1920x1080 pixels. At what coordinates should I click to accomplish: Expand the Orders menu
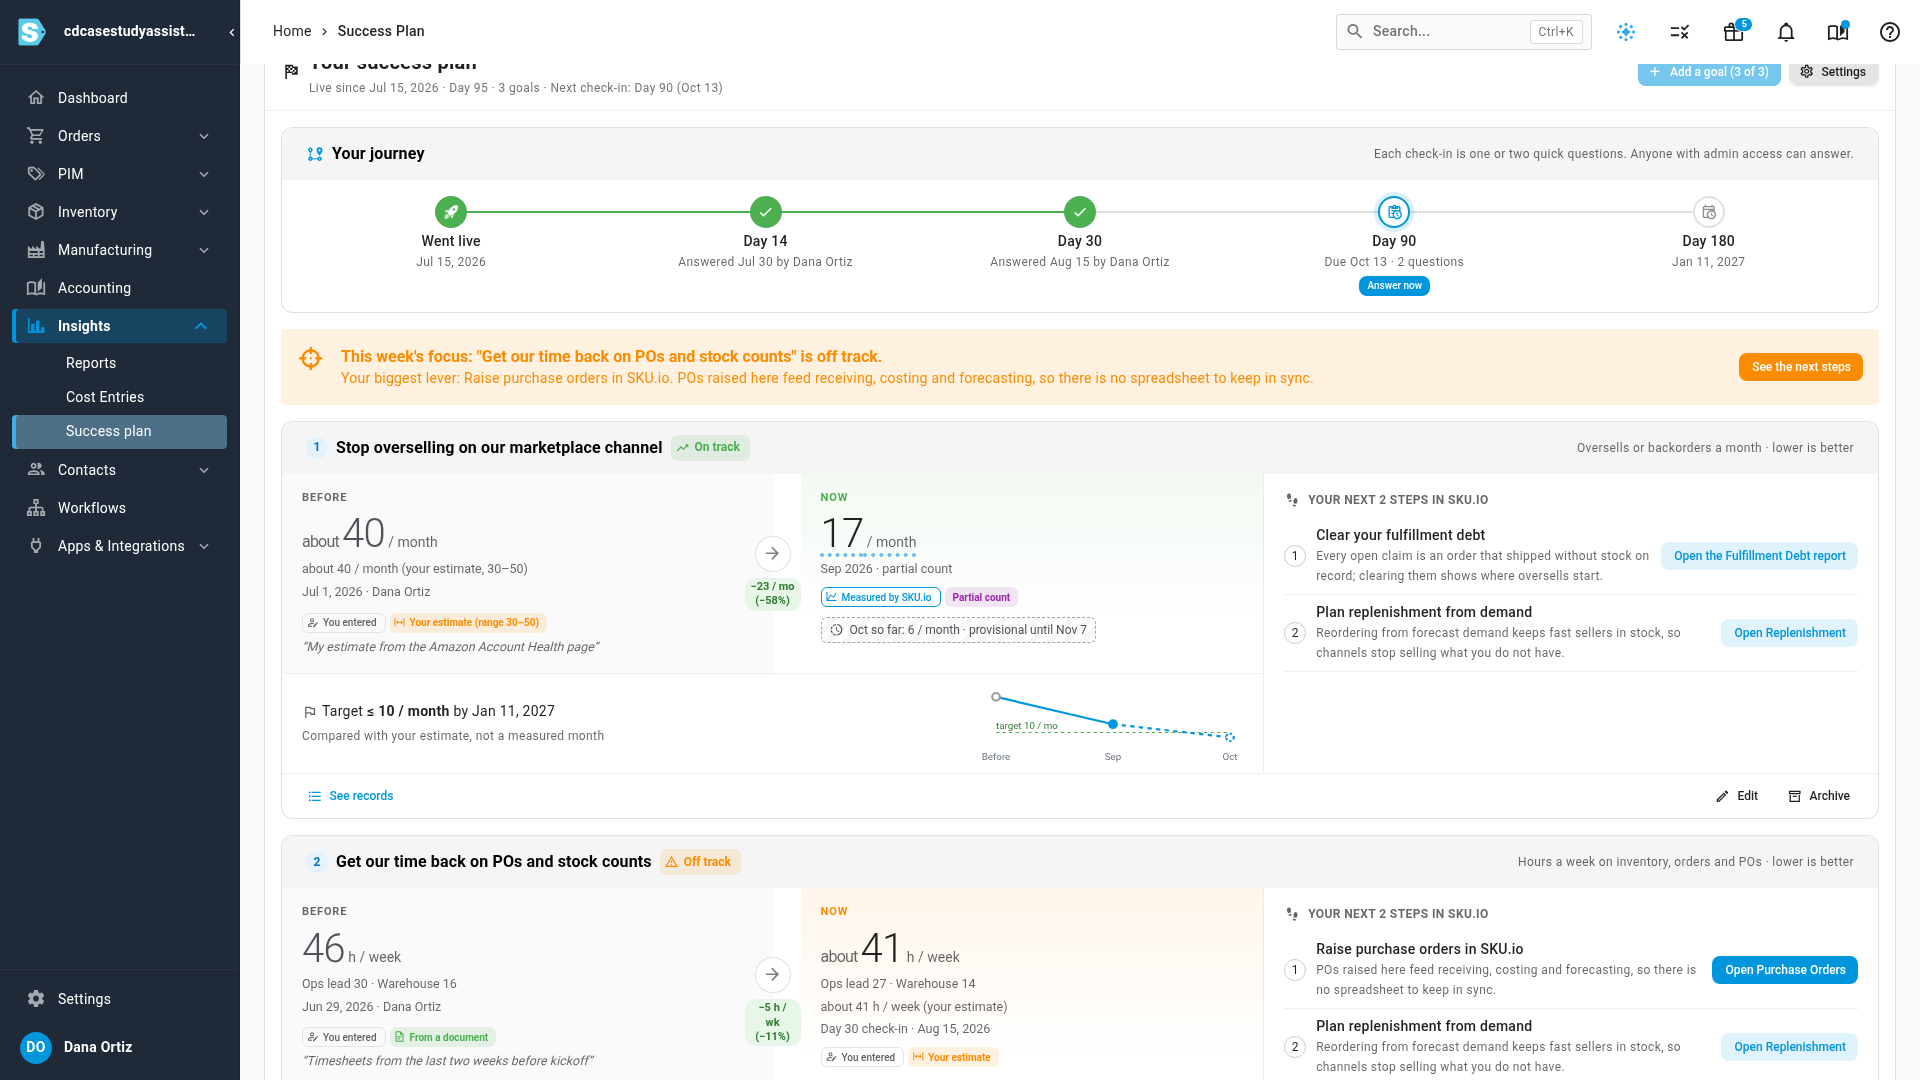120,136
